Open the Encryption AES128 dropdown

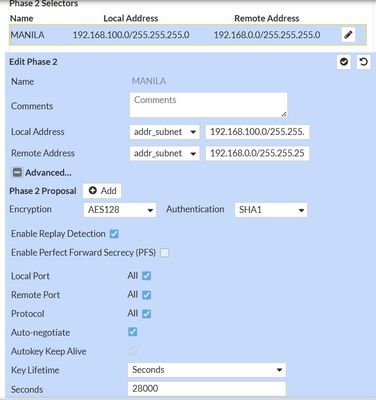pyautogui.click(x=120, y=210)
